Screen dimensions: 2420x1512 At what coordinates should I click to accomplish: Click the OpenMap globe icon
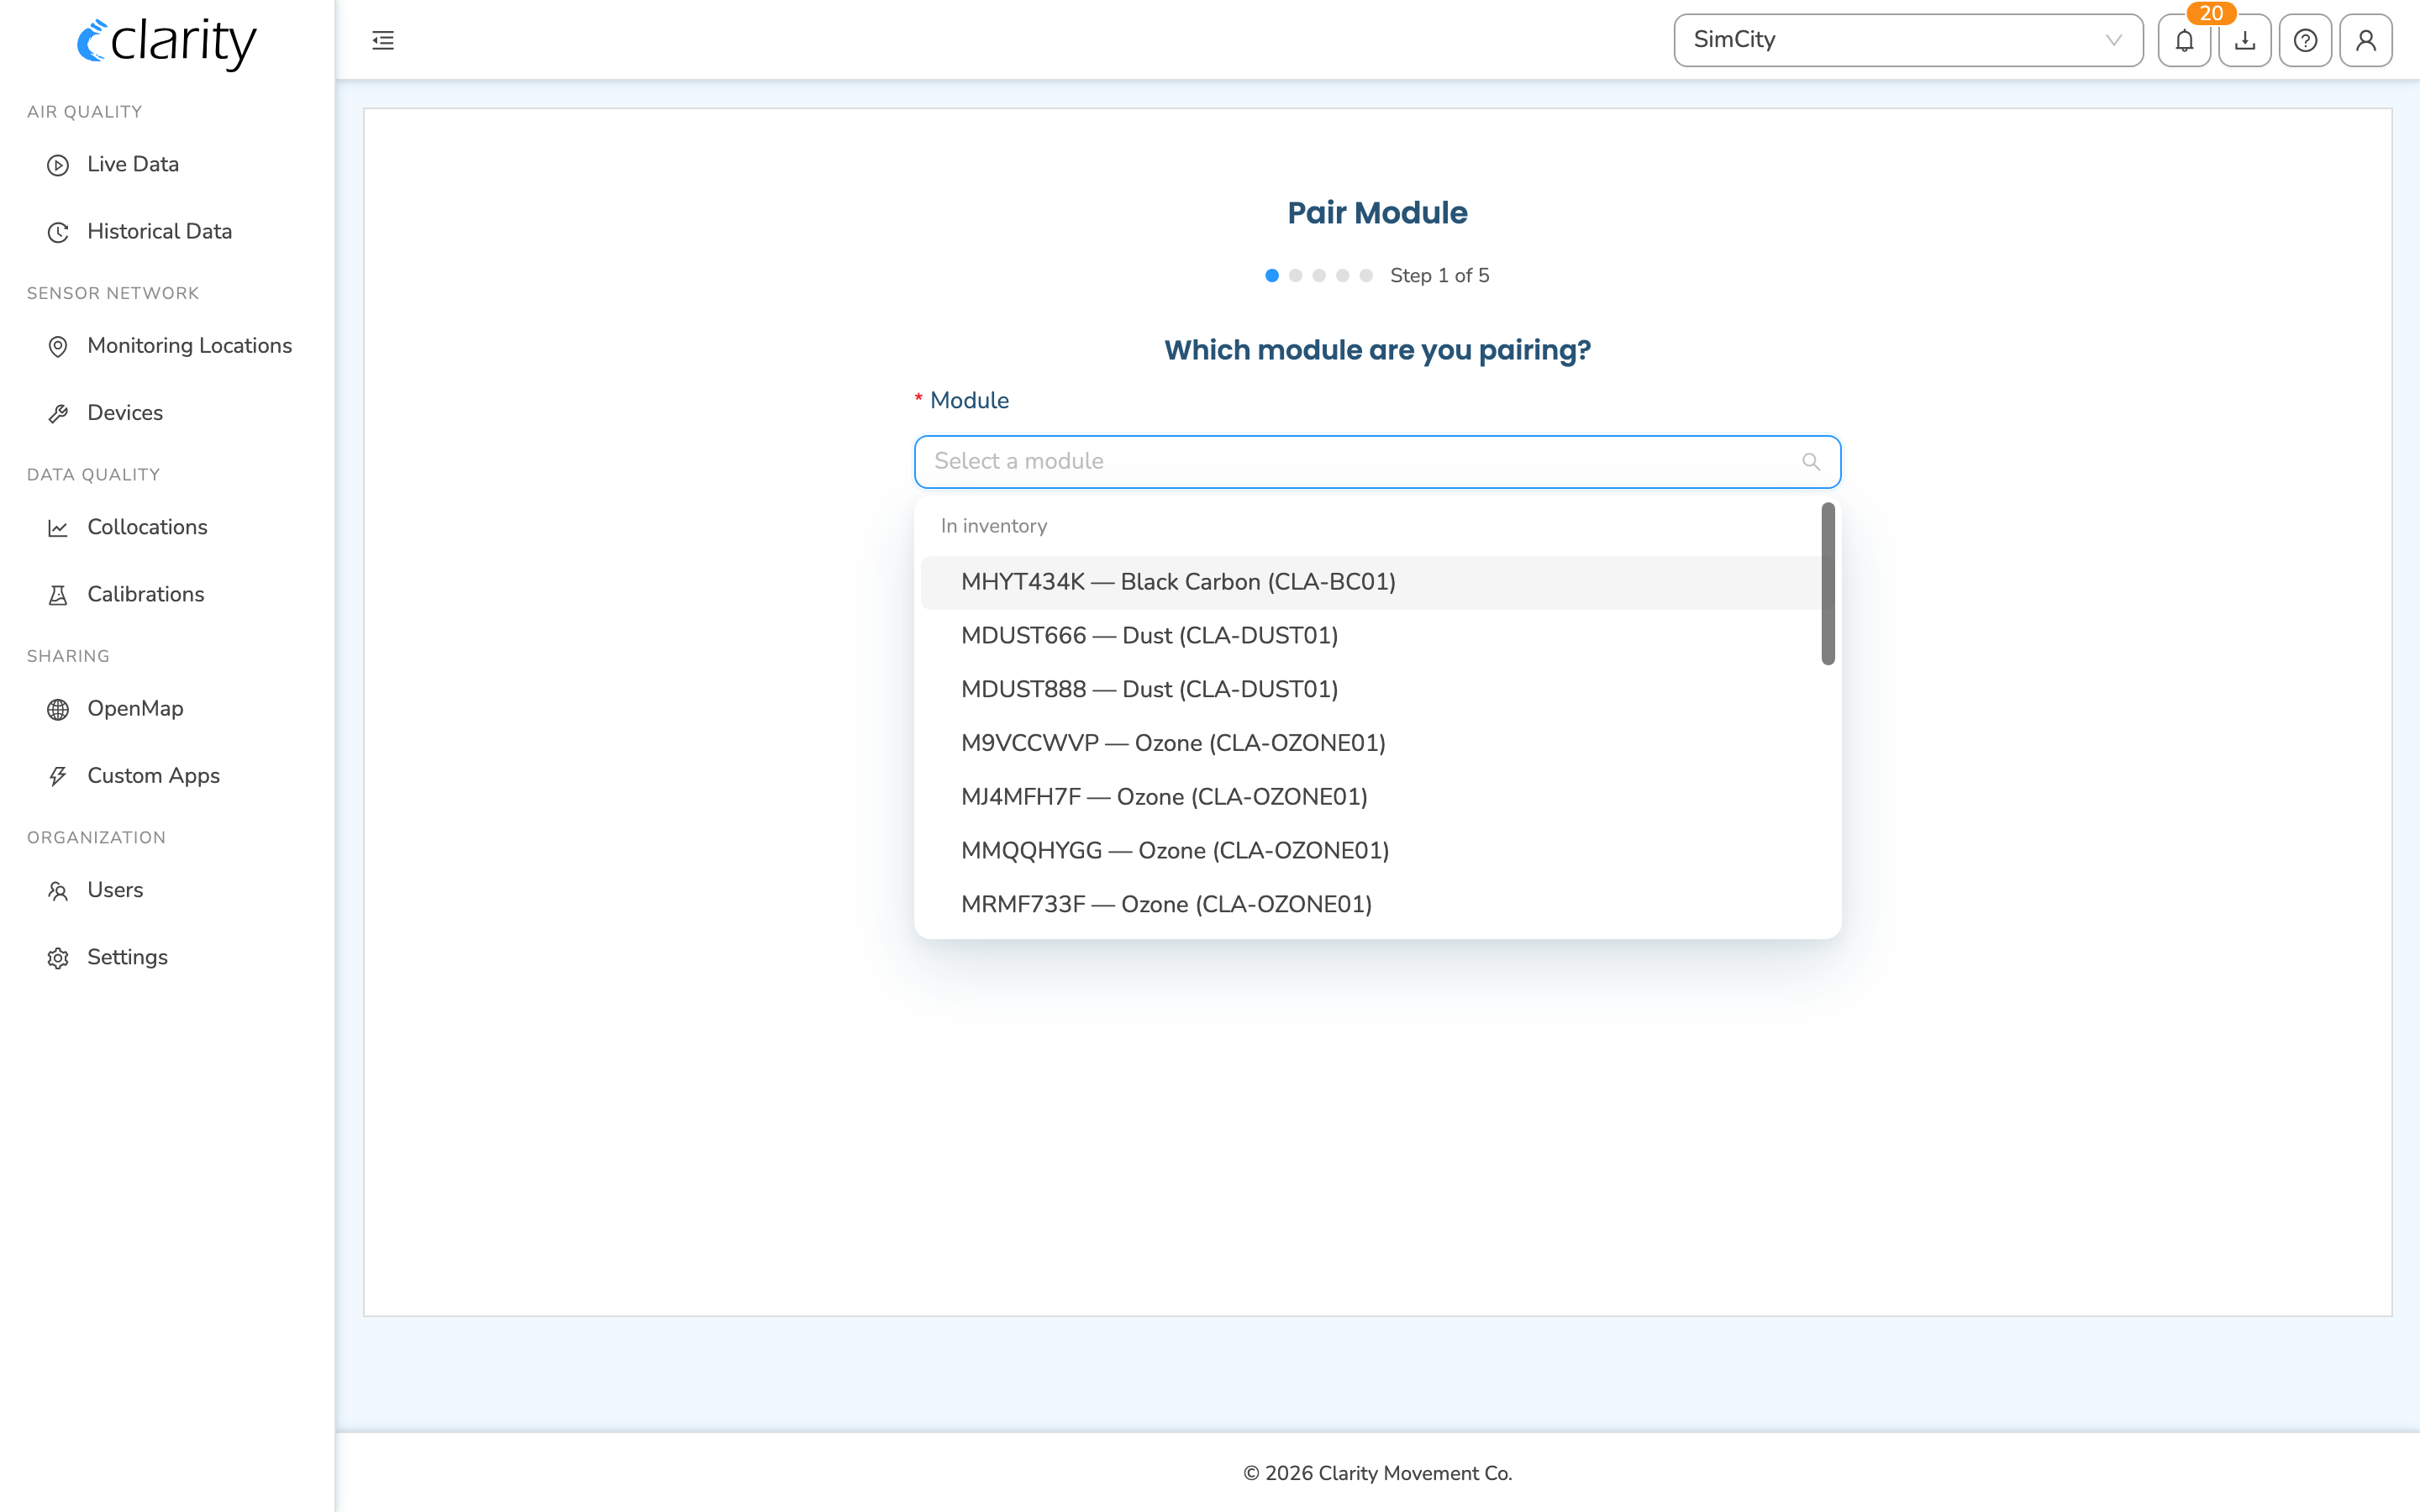pos(58,709)
